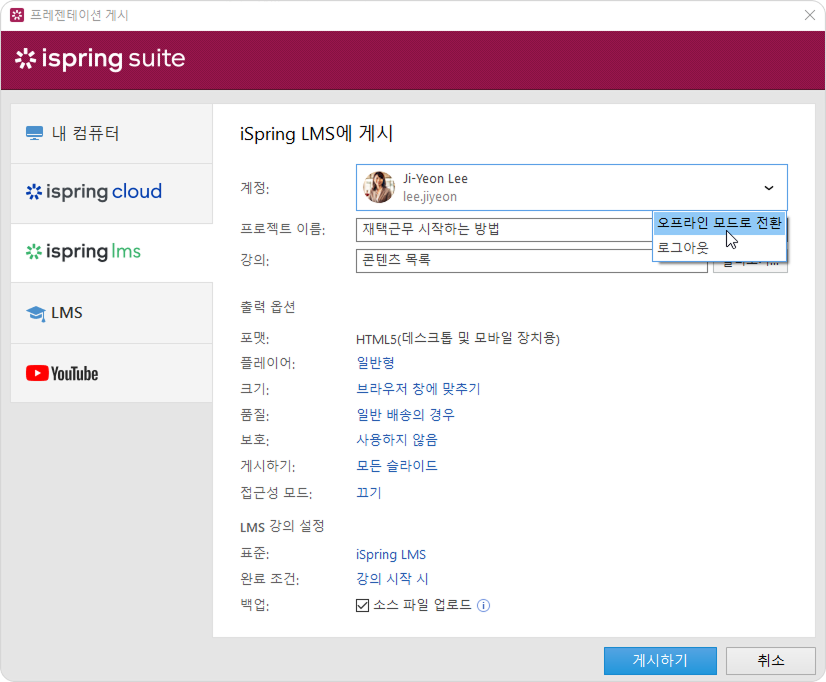Click the Ji-Yeon Lee profile avatar

pos(378,187)
